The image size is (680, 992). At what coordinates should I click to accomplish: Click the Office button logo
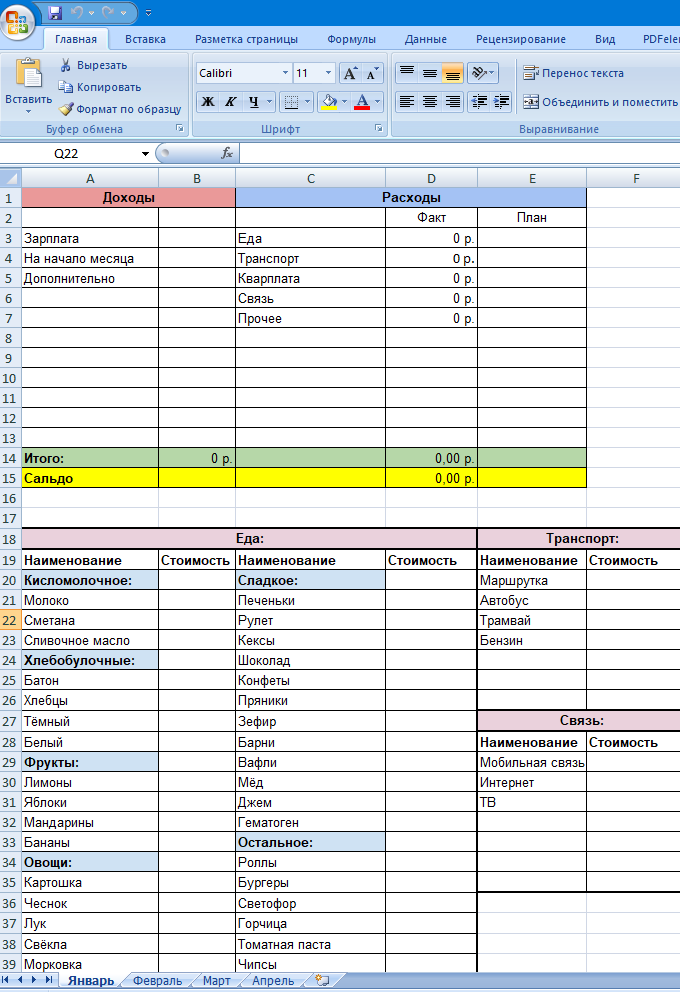[21, 20]
